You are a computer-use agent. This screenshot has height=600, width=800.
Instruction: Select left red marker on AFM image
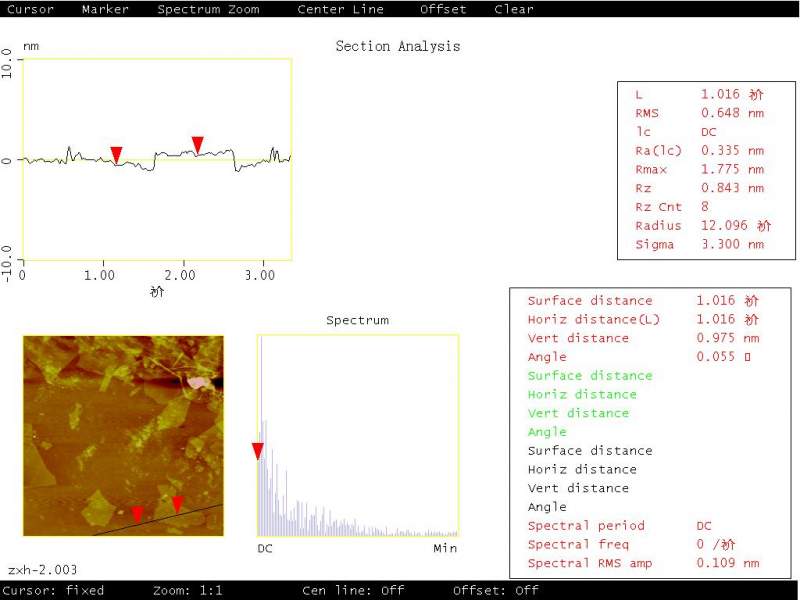click(x=137, y=514)
